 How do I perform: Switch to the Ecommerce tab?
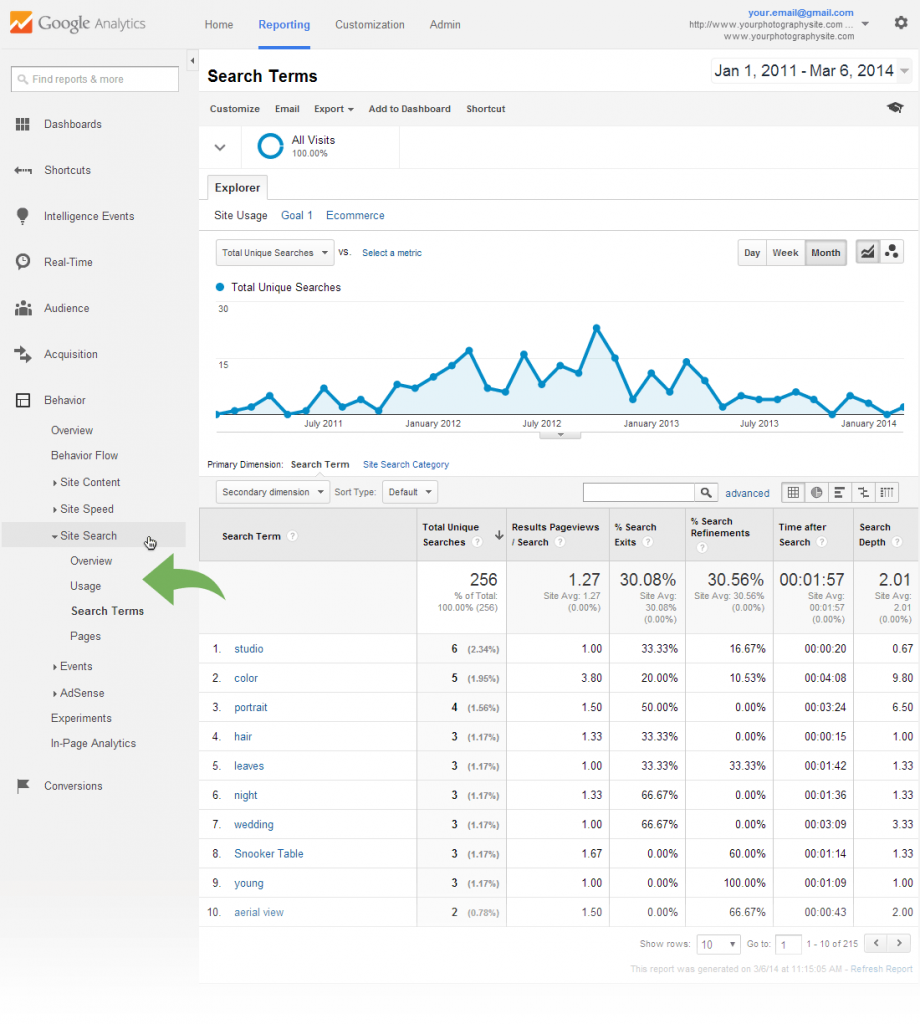coord(355,215)
